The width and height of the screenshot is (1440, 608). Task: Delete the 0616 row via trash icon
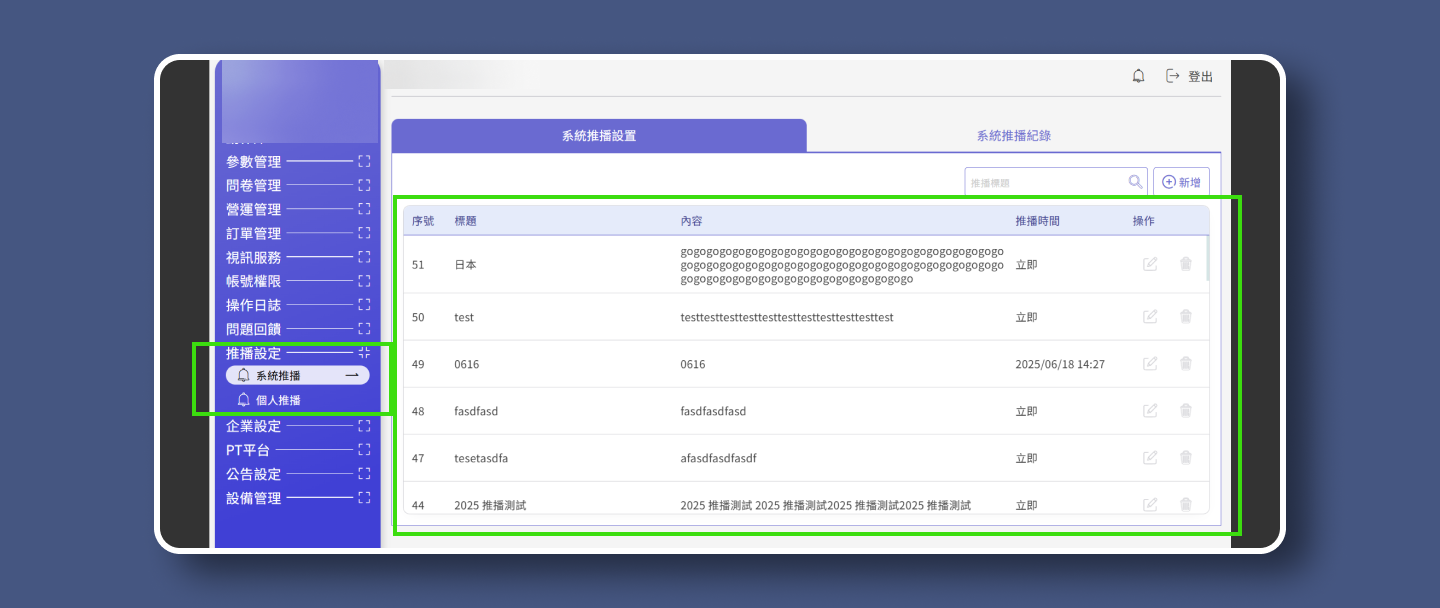click(1185, 364)
